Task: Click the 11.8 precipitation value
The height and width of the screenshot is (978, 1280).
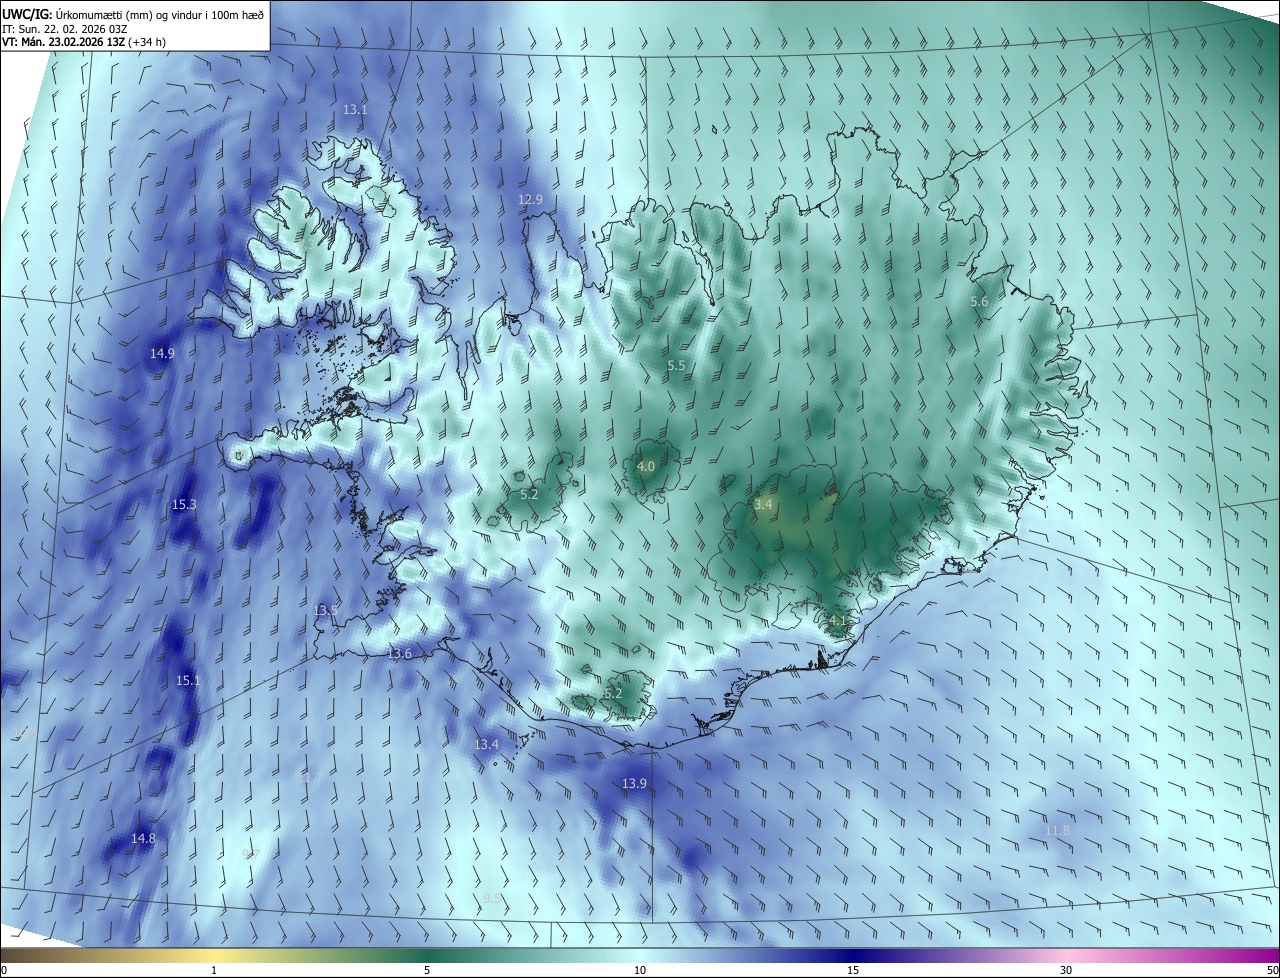Action: [x=1057, y=831]
